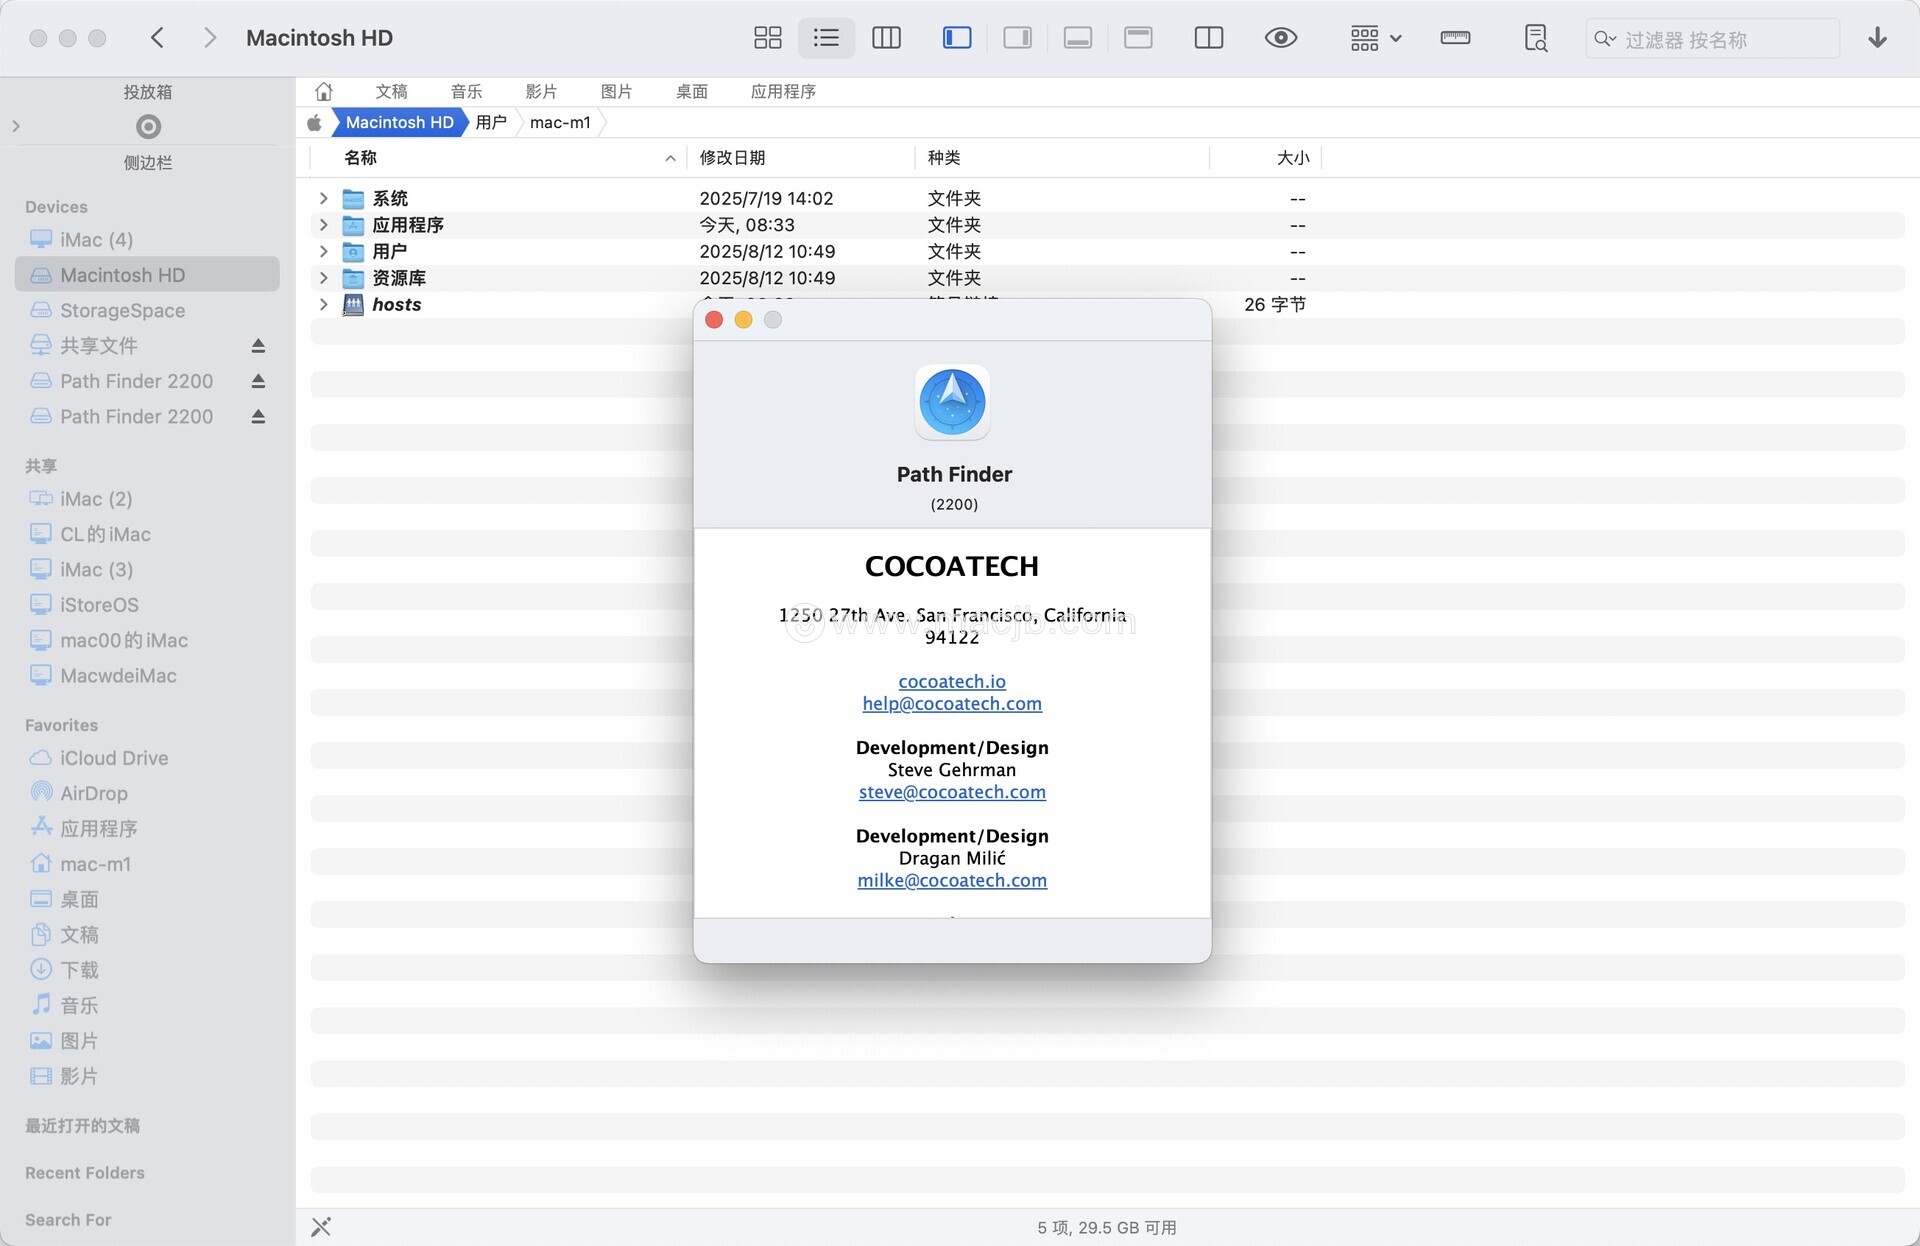
Task: Select mac-m1 in the path bar
Action: (x=560, y=122)
